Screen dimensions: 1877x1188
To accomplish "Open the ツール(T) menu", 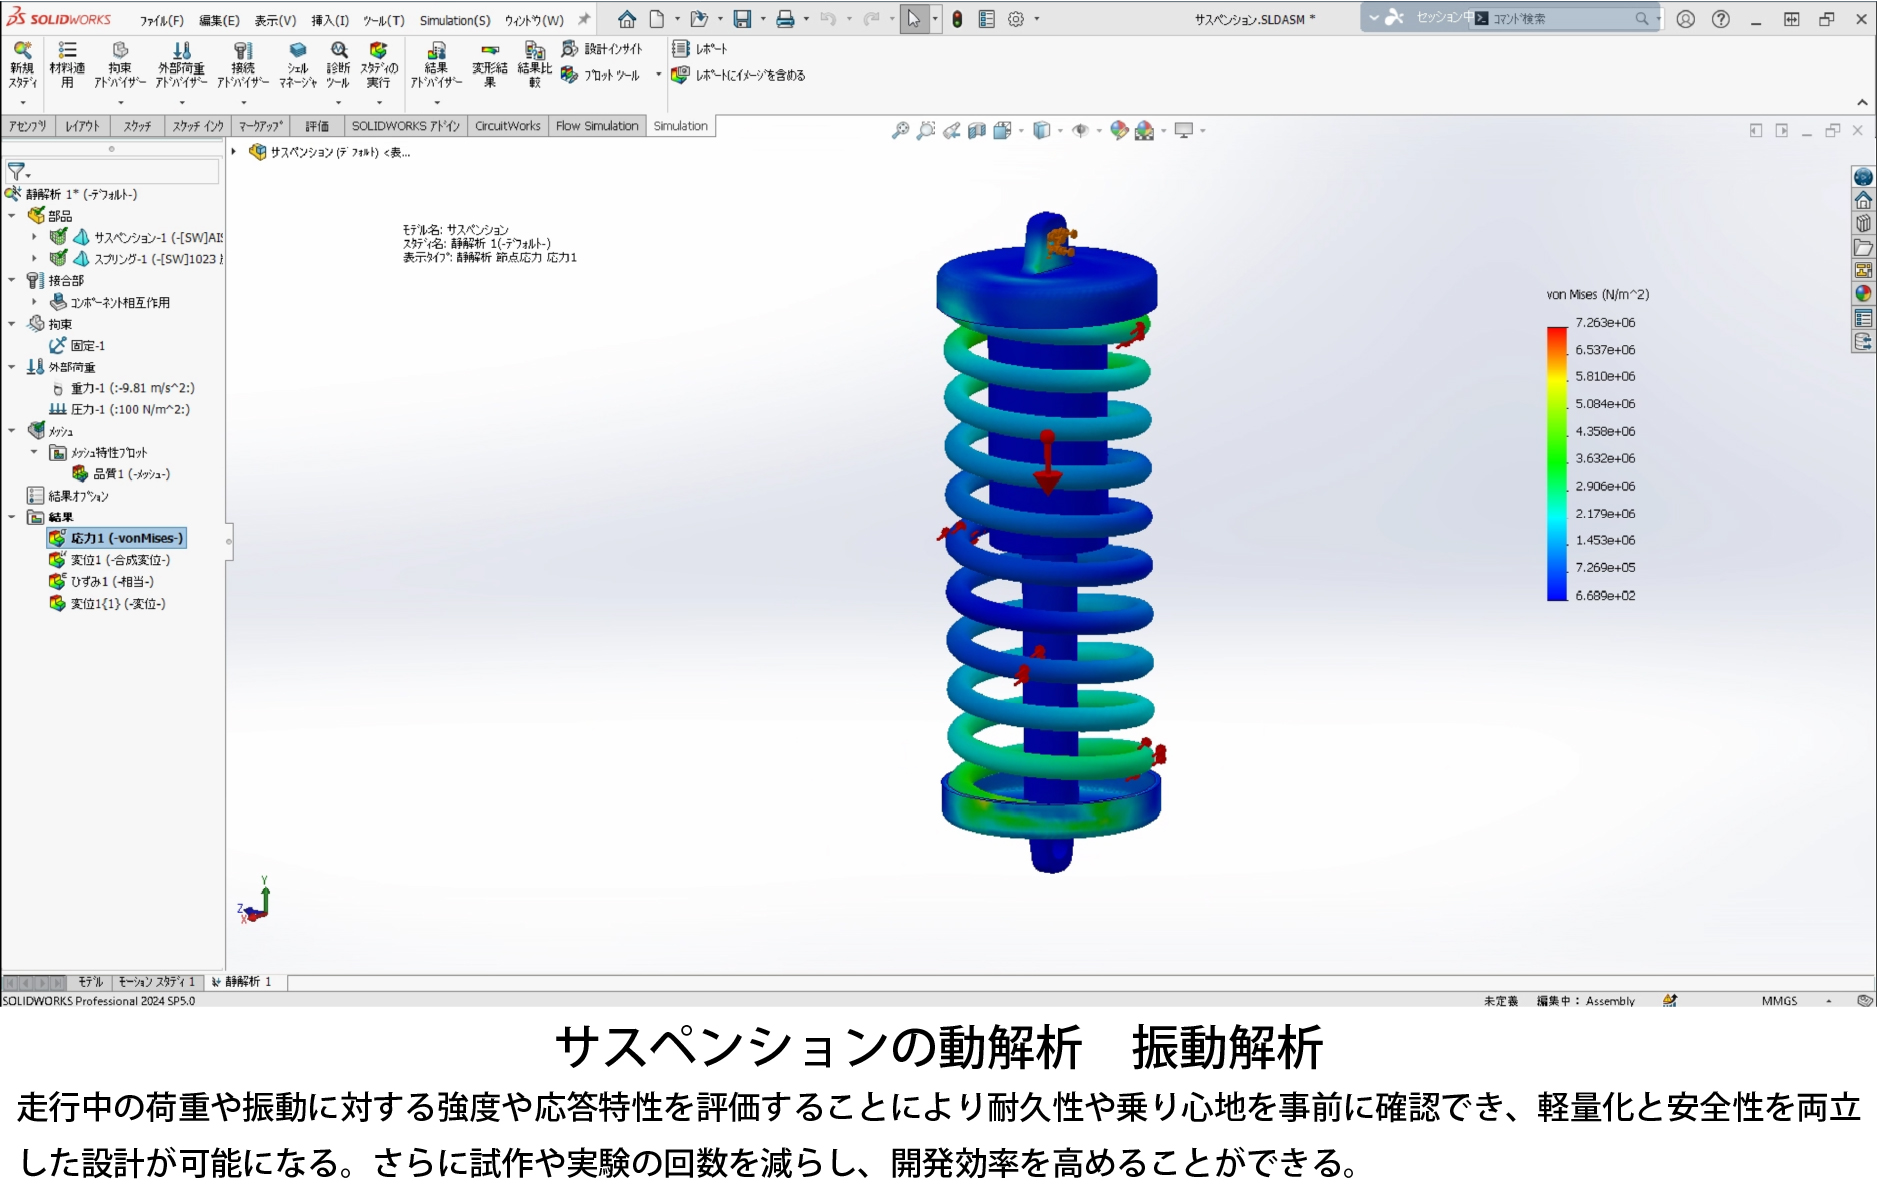I will click(x=384, y=20).
